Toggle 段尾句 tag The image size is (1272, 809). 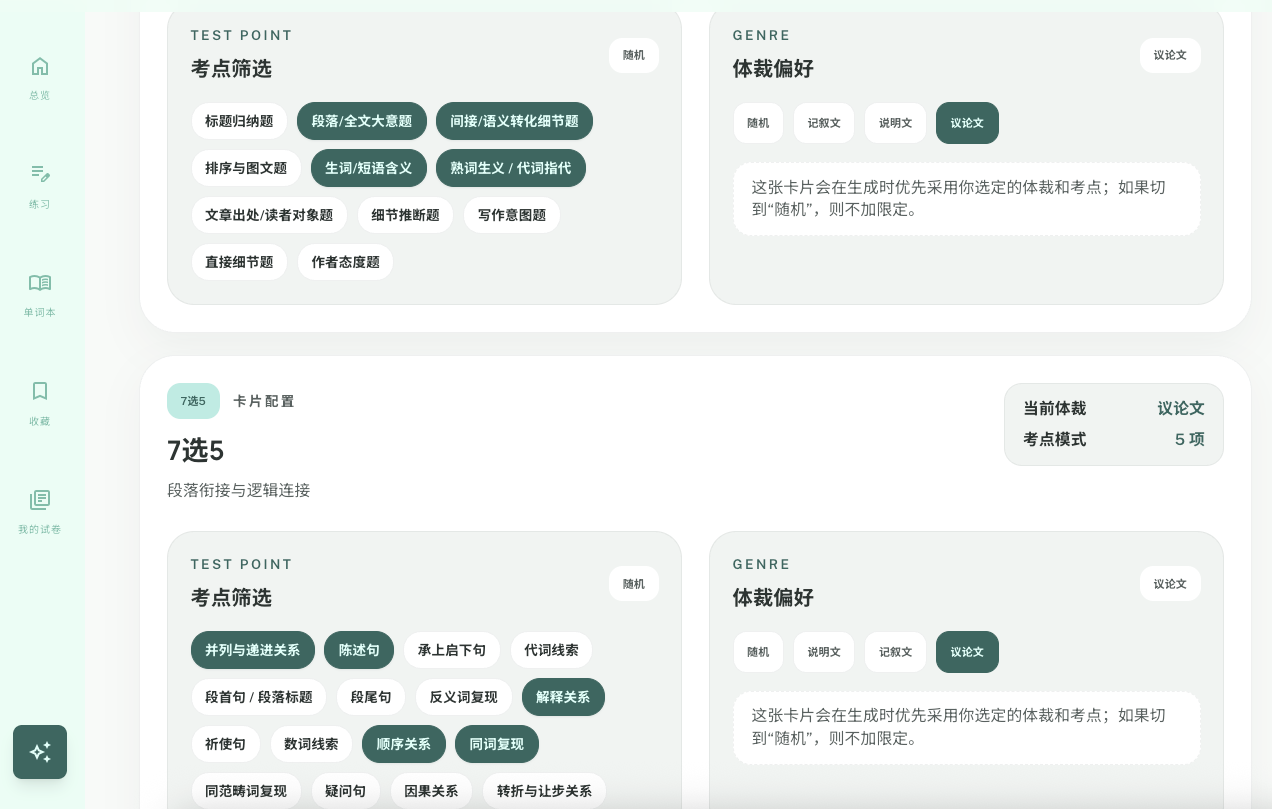tap(371, 697)
